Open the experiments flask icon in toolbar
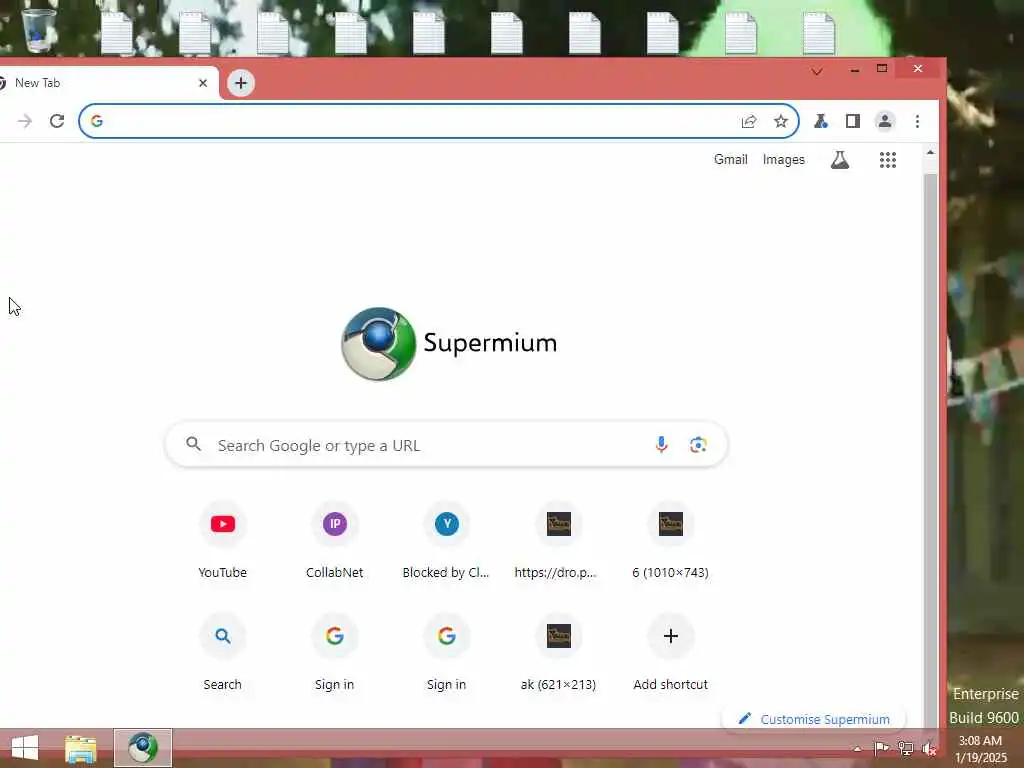The height and width of the screenshot is (768, 1024). [821, 121]
